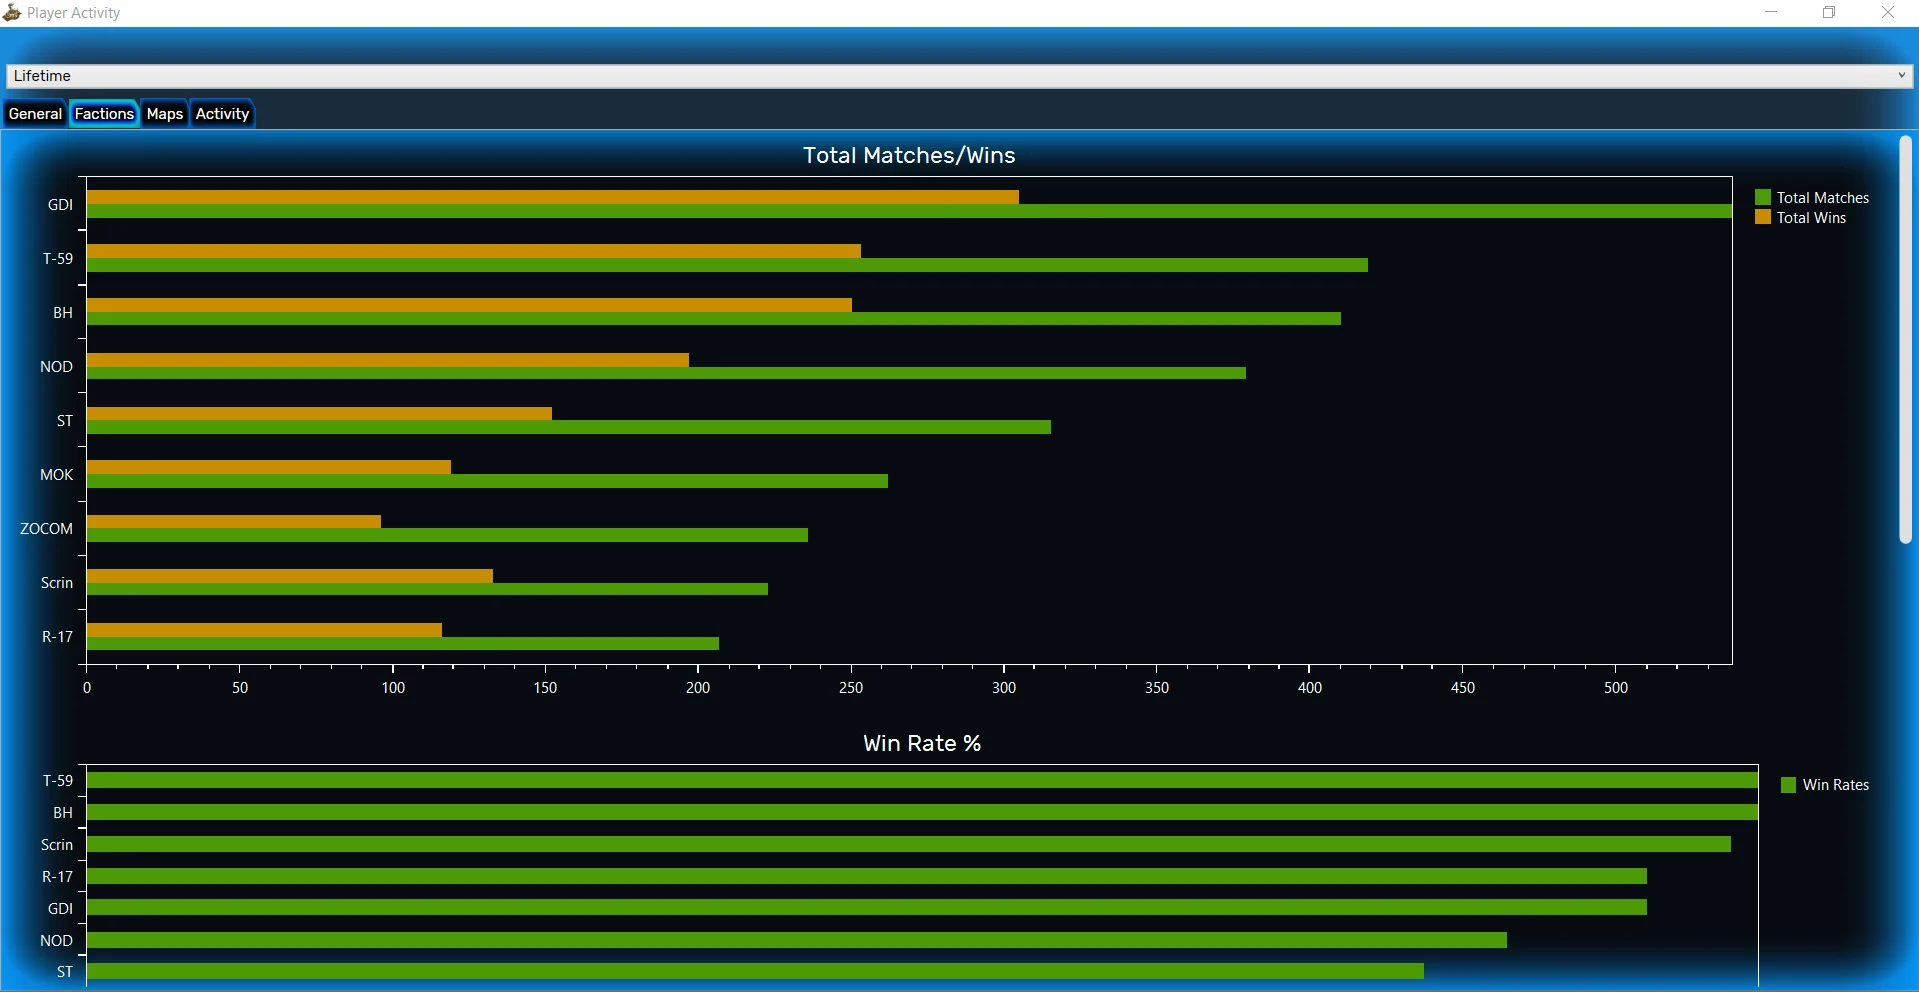This screenshot has width=1919, height=992.
Task: Click the ST label in Win Rate chart
Action: click(x=65, y=972)
